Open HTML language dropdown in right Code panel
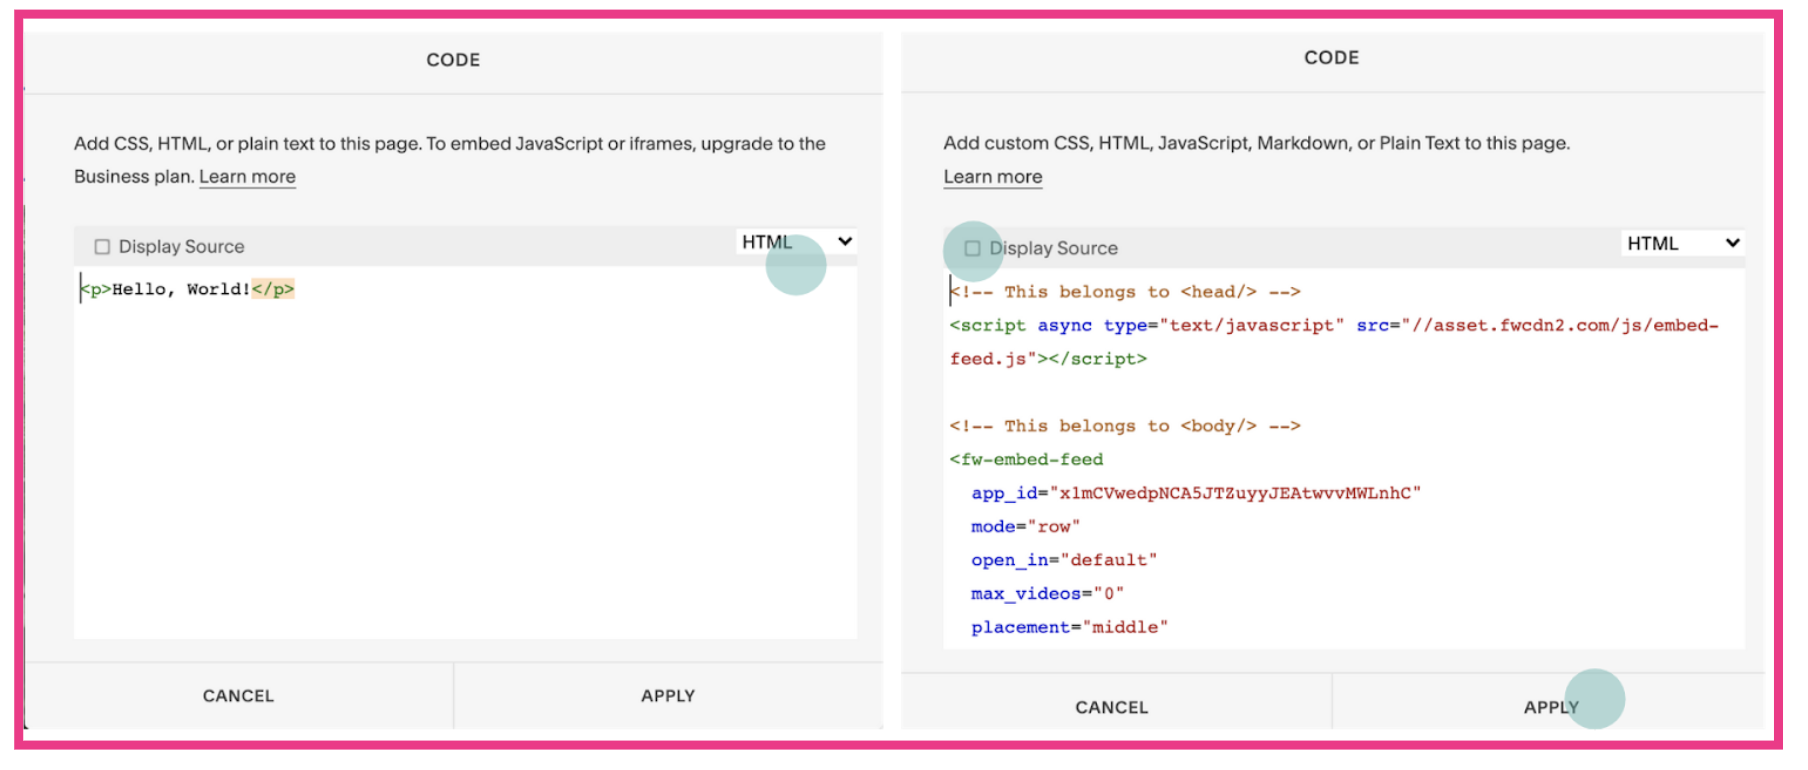Screen dimensions: 1808x770 [x=1683, y=243]
